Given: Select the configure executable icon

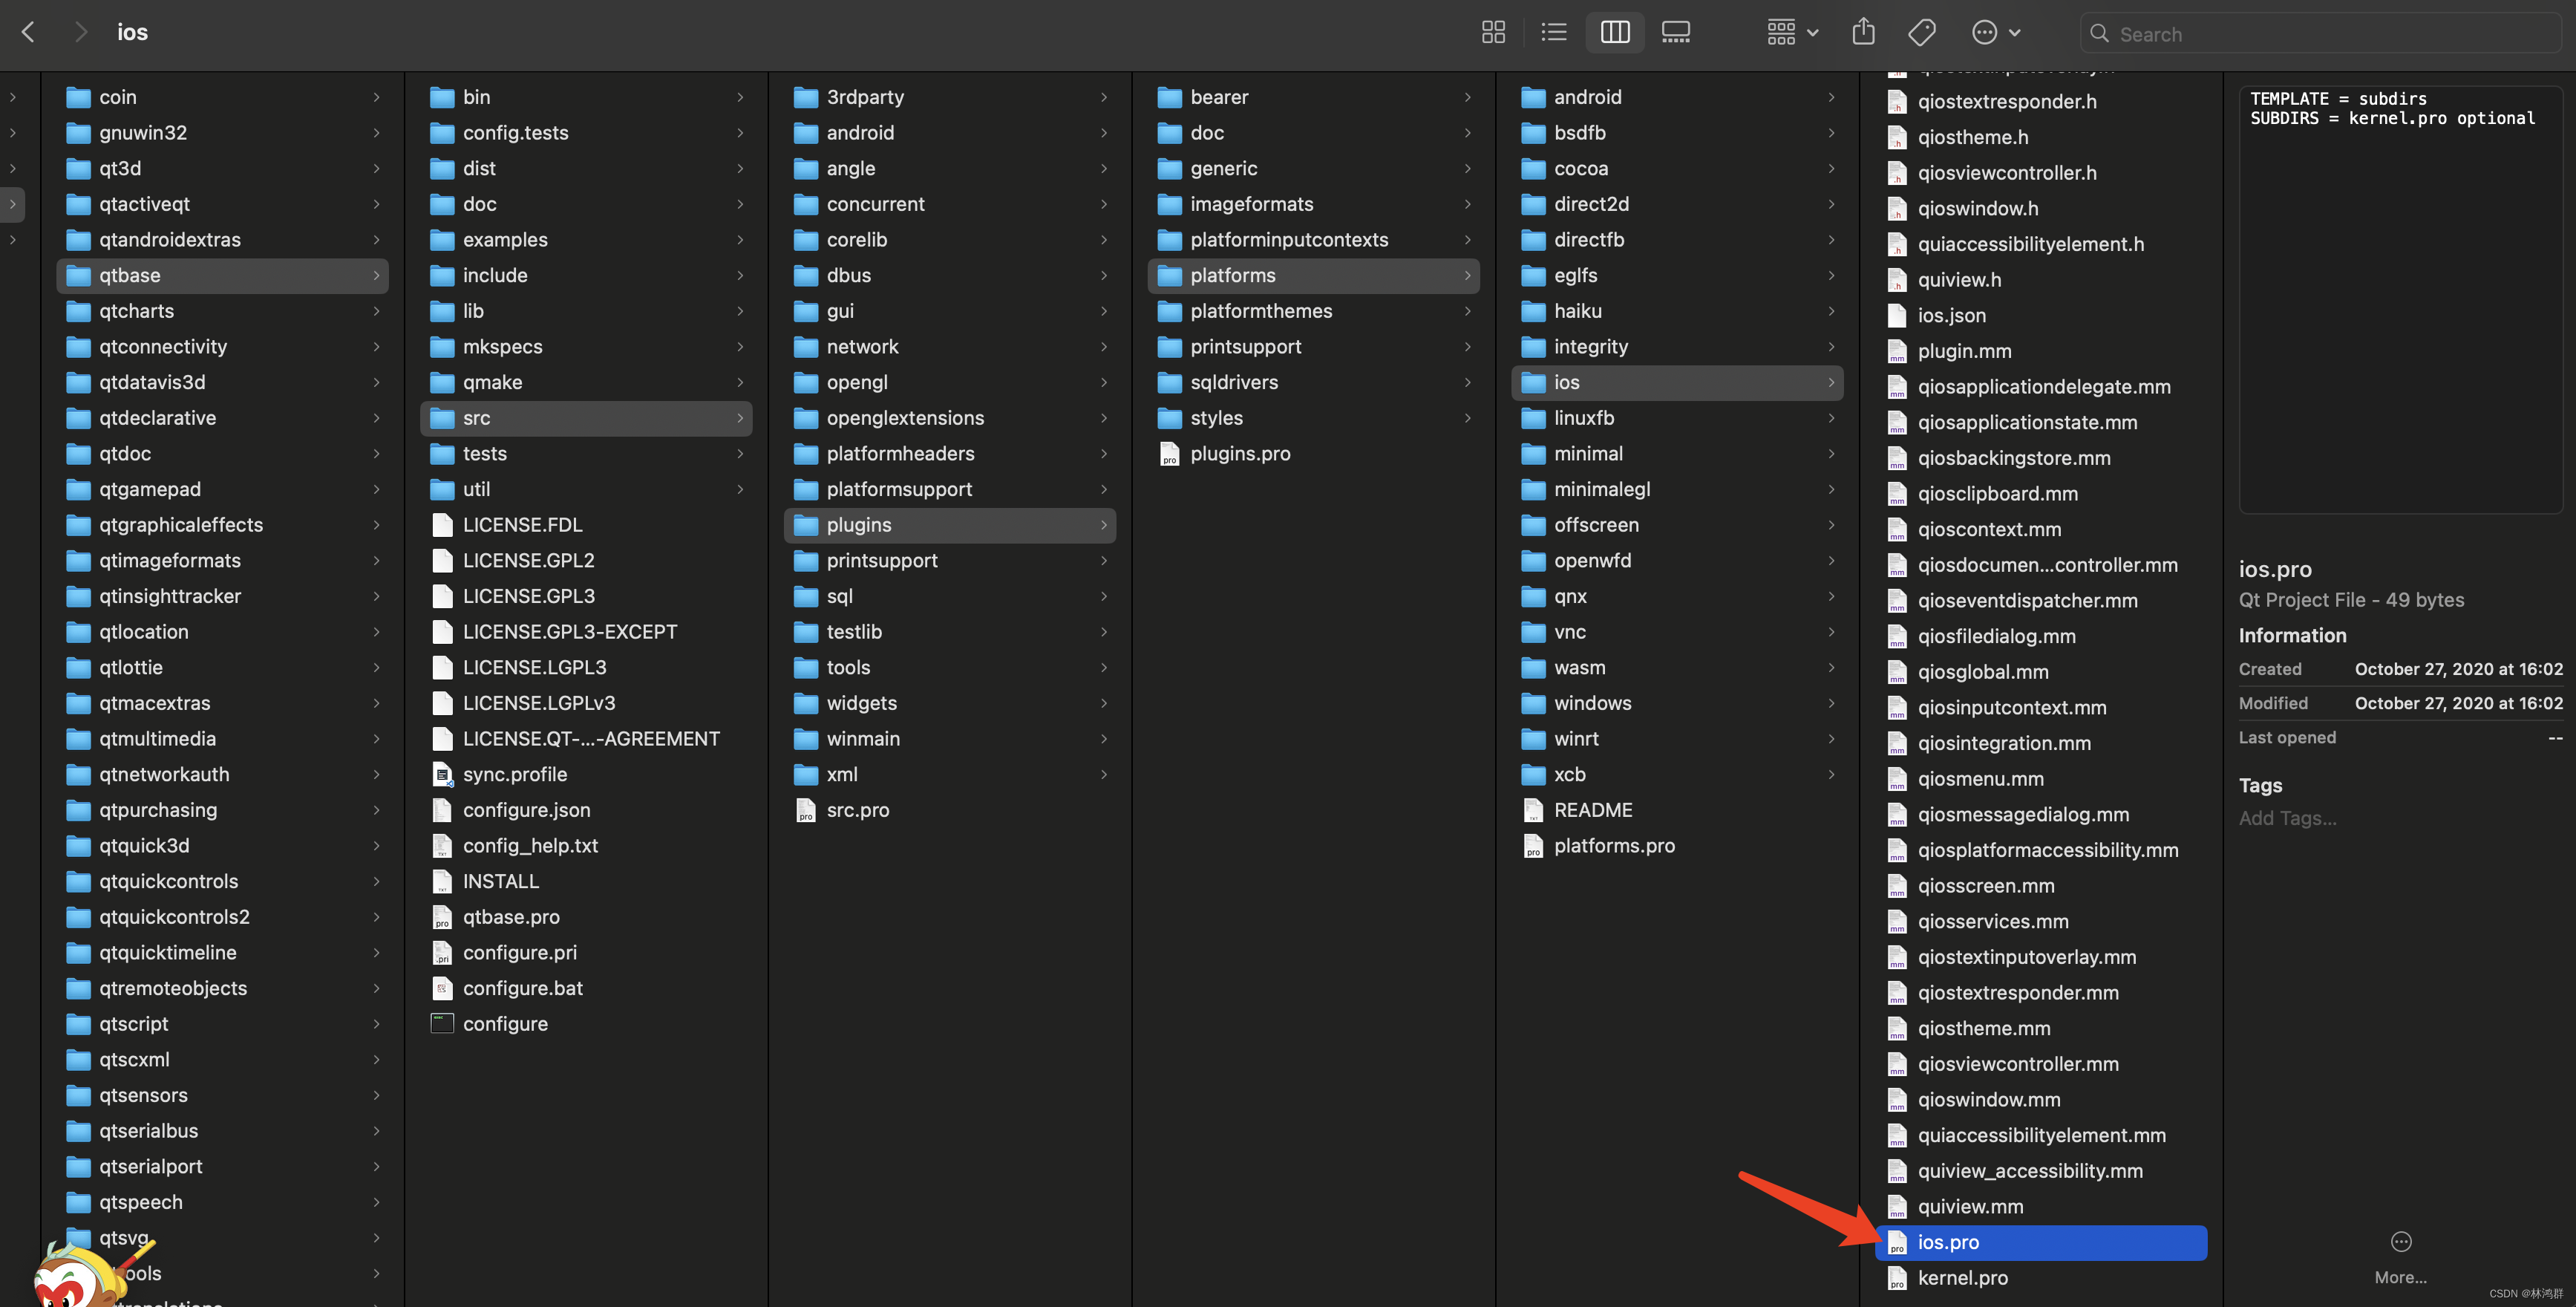Looking at the screenshot, I should click(x=442, y=1024).
